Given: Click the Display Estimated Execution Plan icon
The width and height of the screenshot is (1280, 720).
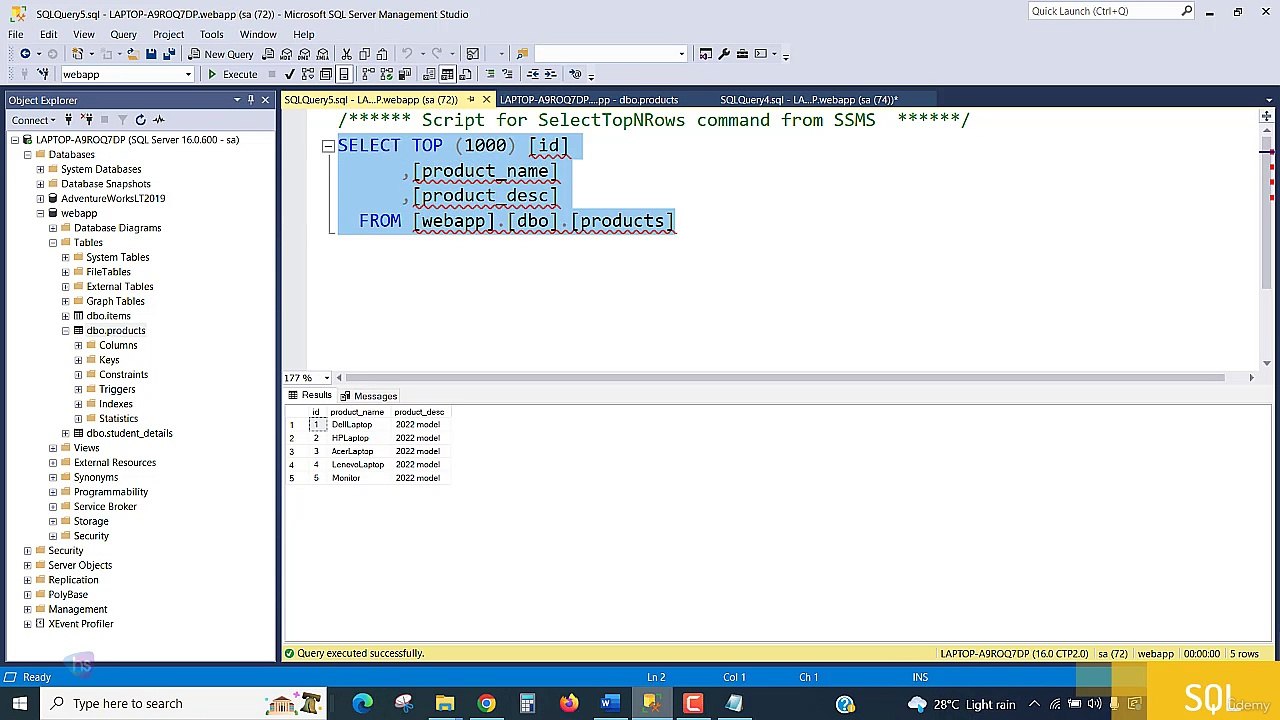Looking at the screenshot, I should 308,74.
